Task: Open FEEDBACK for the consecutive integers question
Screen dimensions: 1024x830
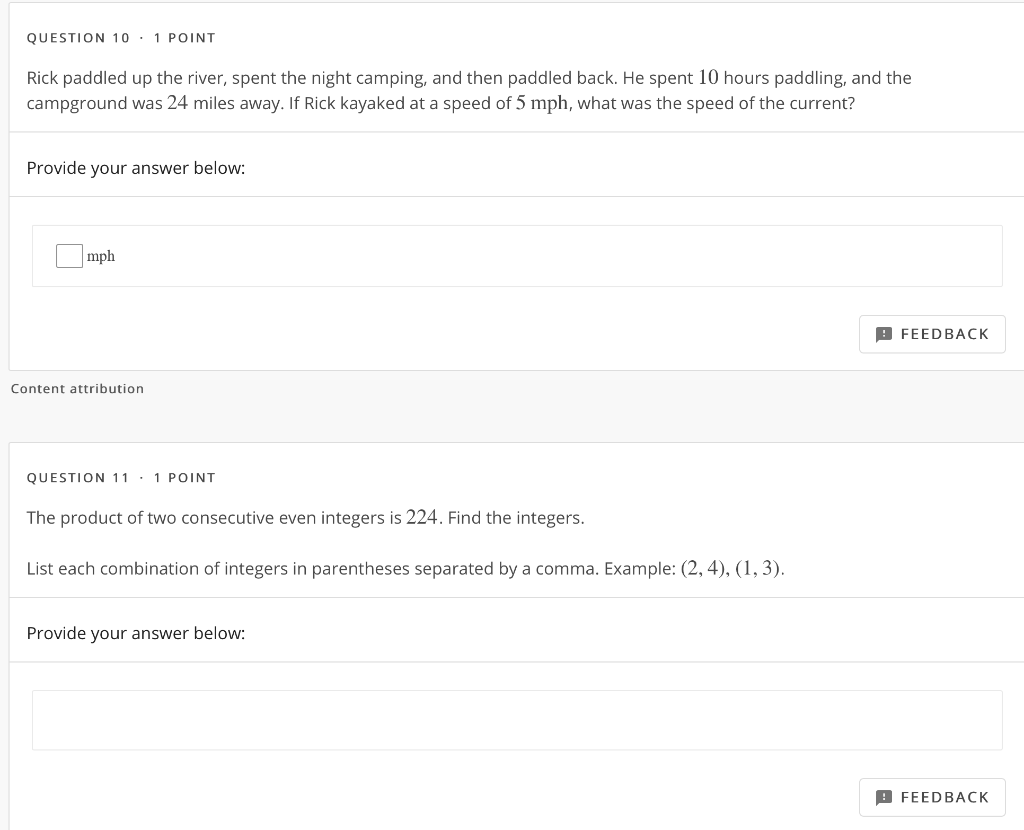Action: coord(932,797)
